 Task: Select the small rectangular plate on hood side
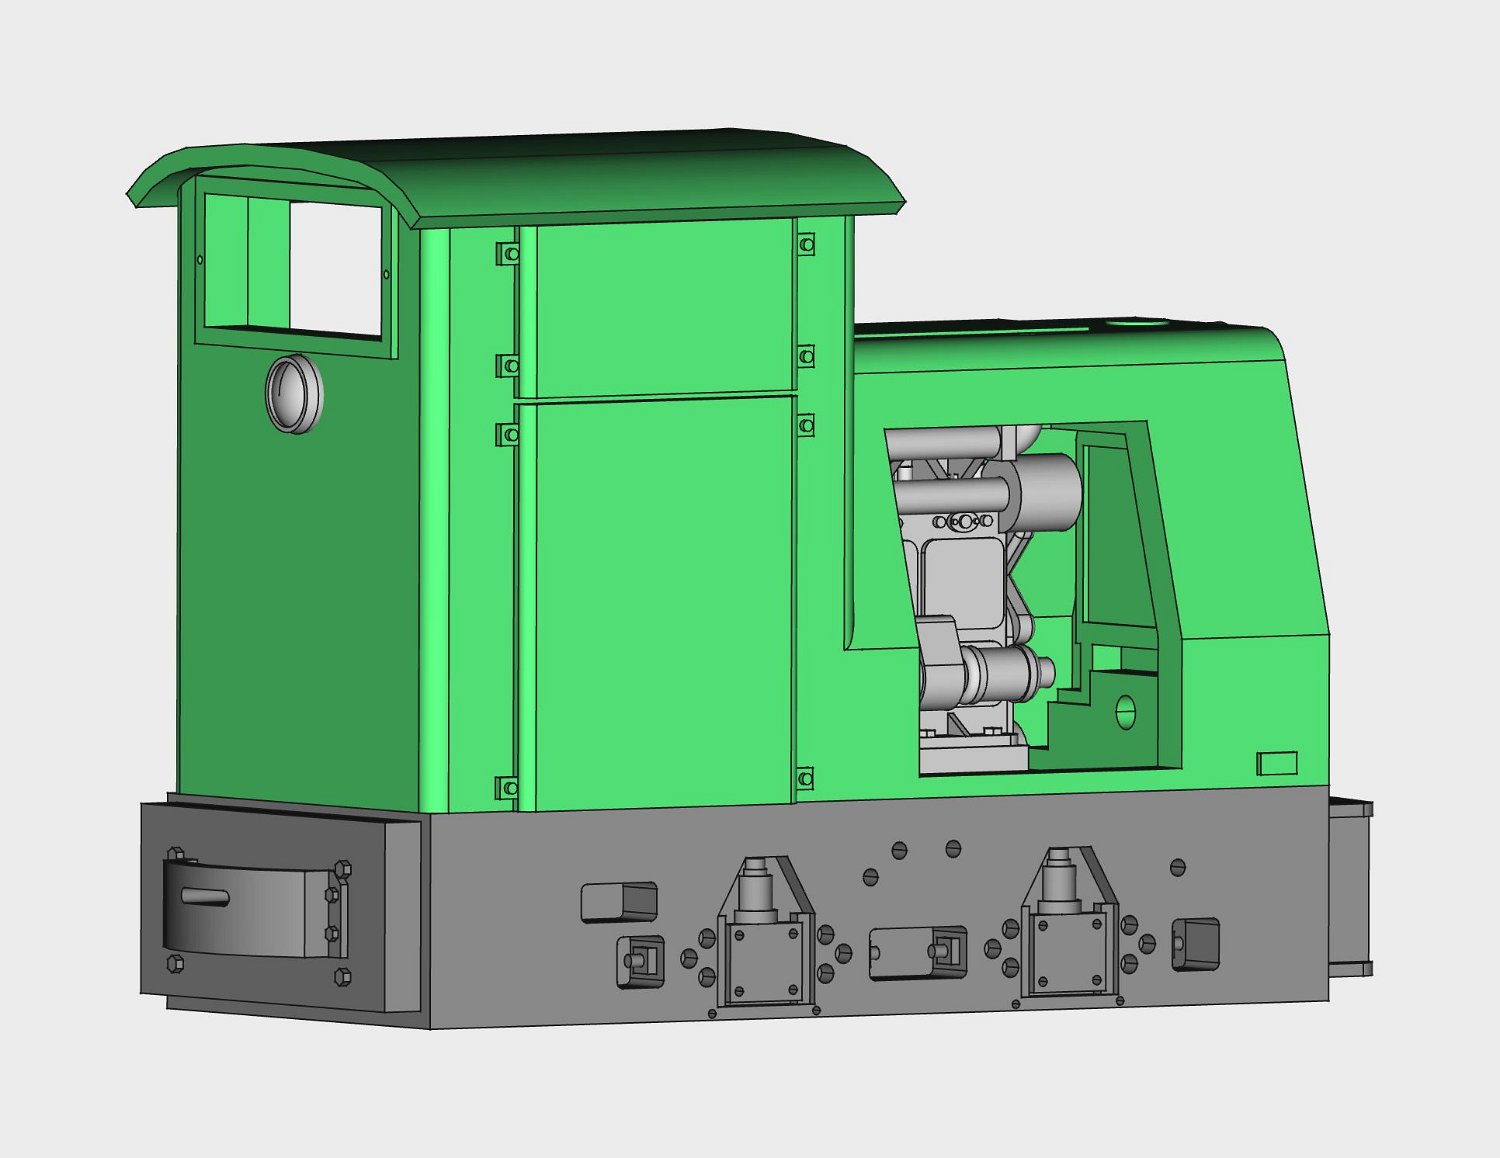point(1277,764)
